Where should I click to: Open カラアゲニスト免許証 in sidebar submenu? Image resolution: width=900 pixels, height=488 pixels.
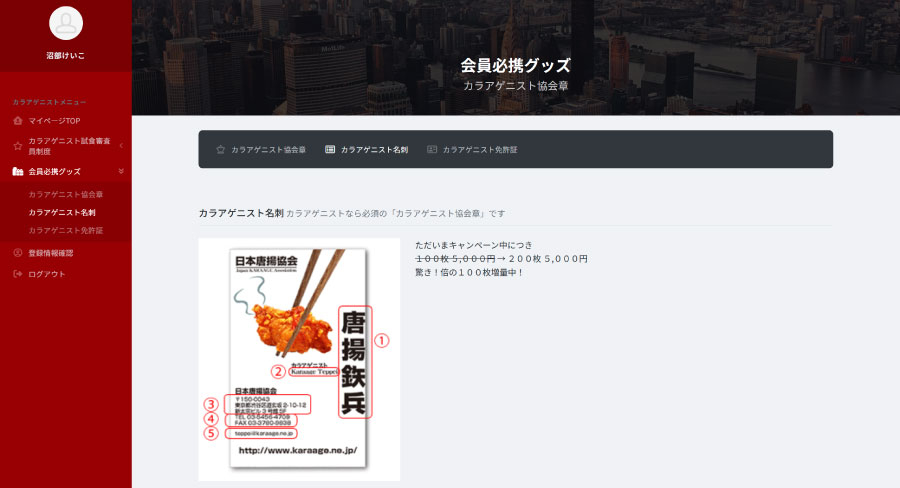pyautogui.click(x=66, y=230)
